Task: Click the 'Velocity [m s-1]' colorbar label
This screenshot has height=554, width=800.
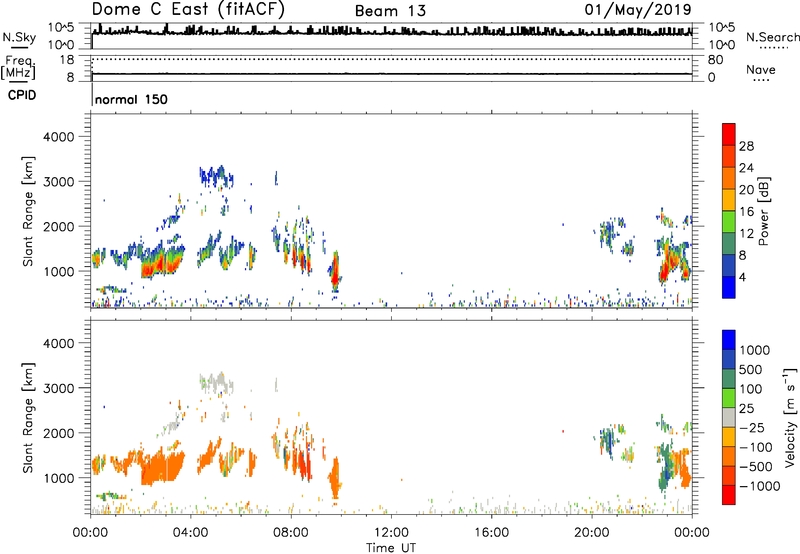Action: 791,417
